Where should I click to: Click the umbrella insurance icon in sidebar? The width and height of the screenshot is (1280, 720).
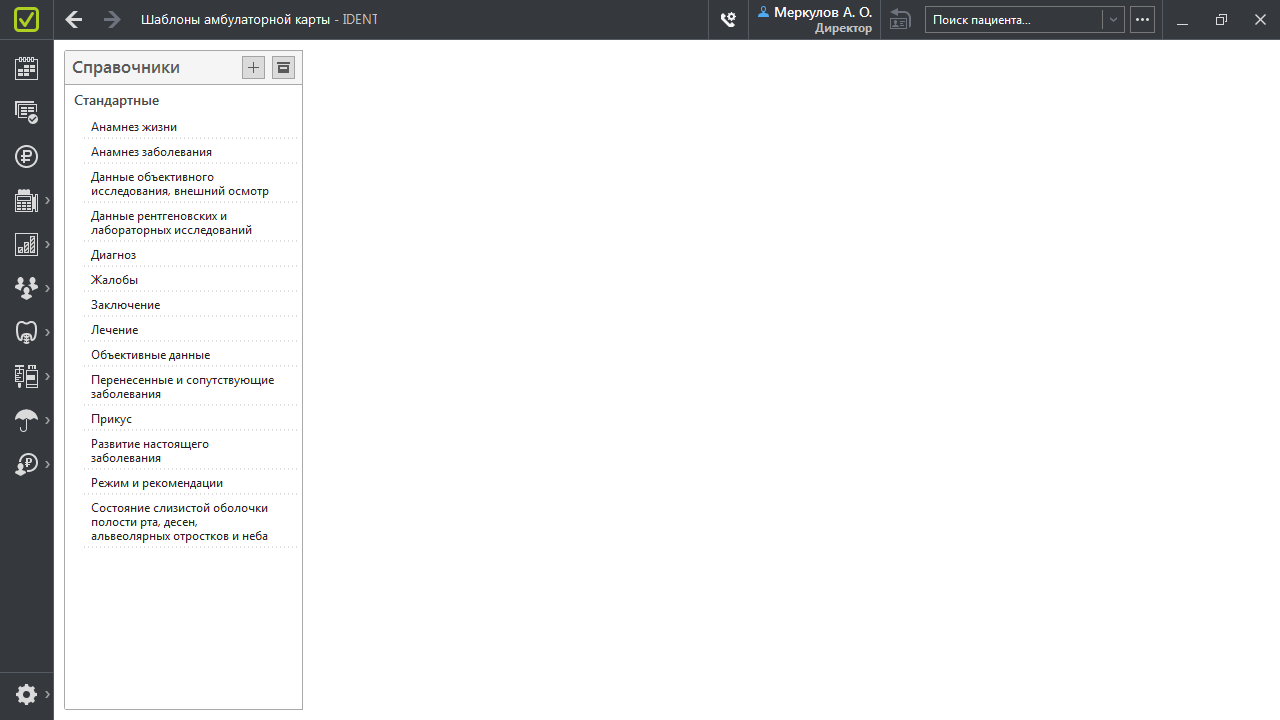(26, 421)
